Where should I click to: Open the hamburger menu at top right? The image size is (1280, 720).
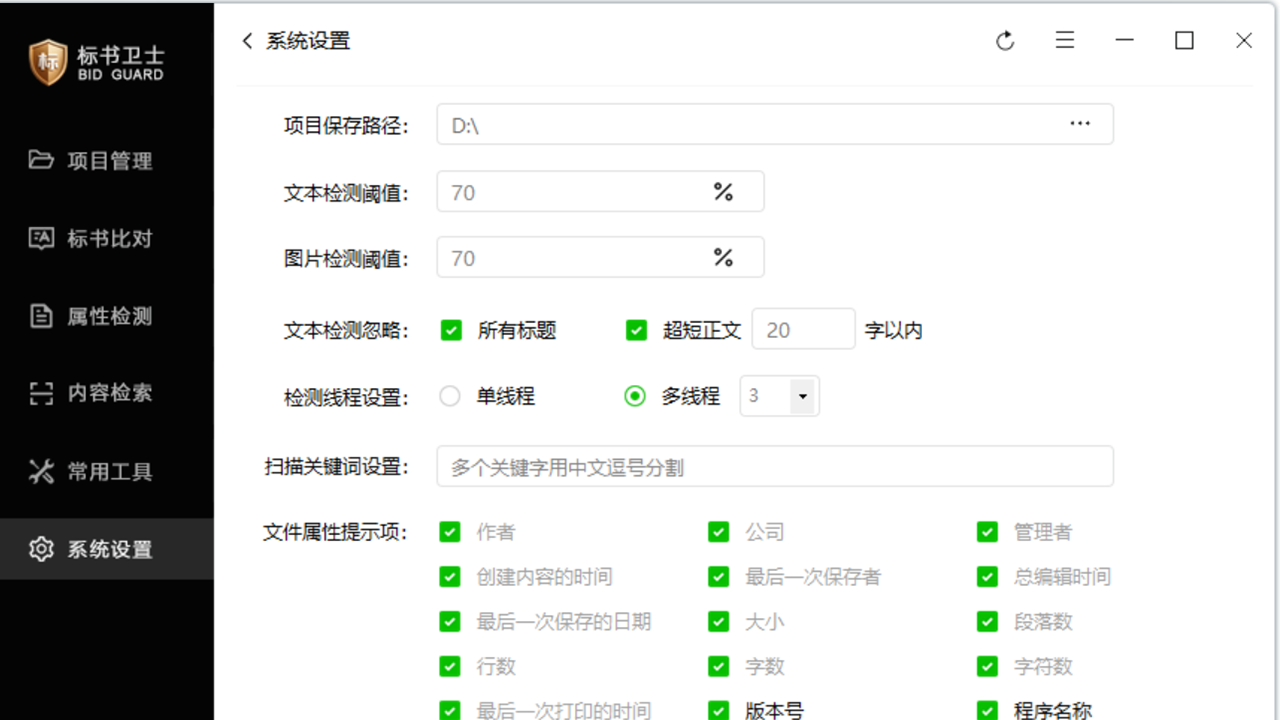click(1065, 40)
